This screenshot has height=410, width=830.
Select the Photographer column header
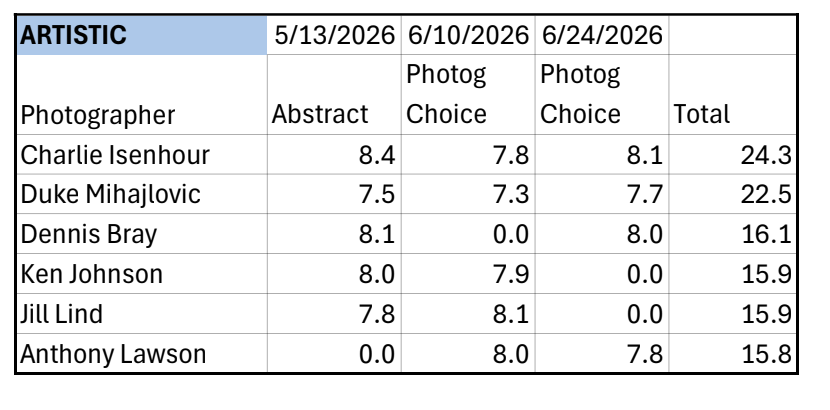[x=142, y=95]
